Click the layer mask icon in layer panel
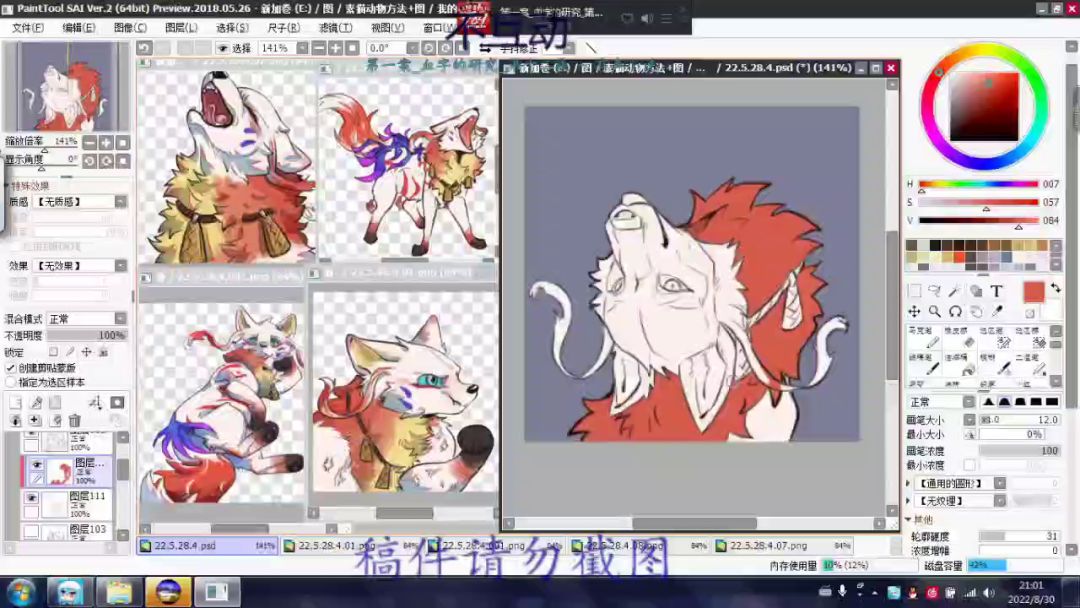Image resolution: width=1080 pixels, height=608 pixels. click(x=117, y=402)
